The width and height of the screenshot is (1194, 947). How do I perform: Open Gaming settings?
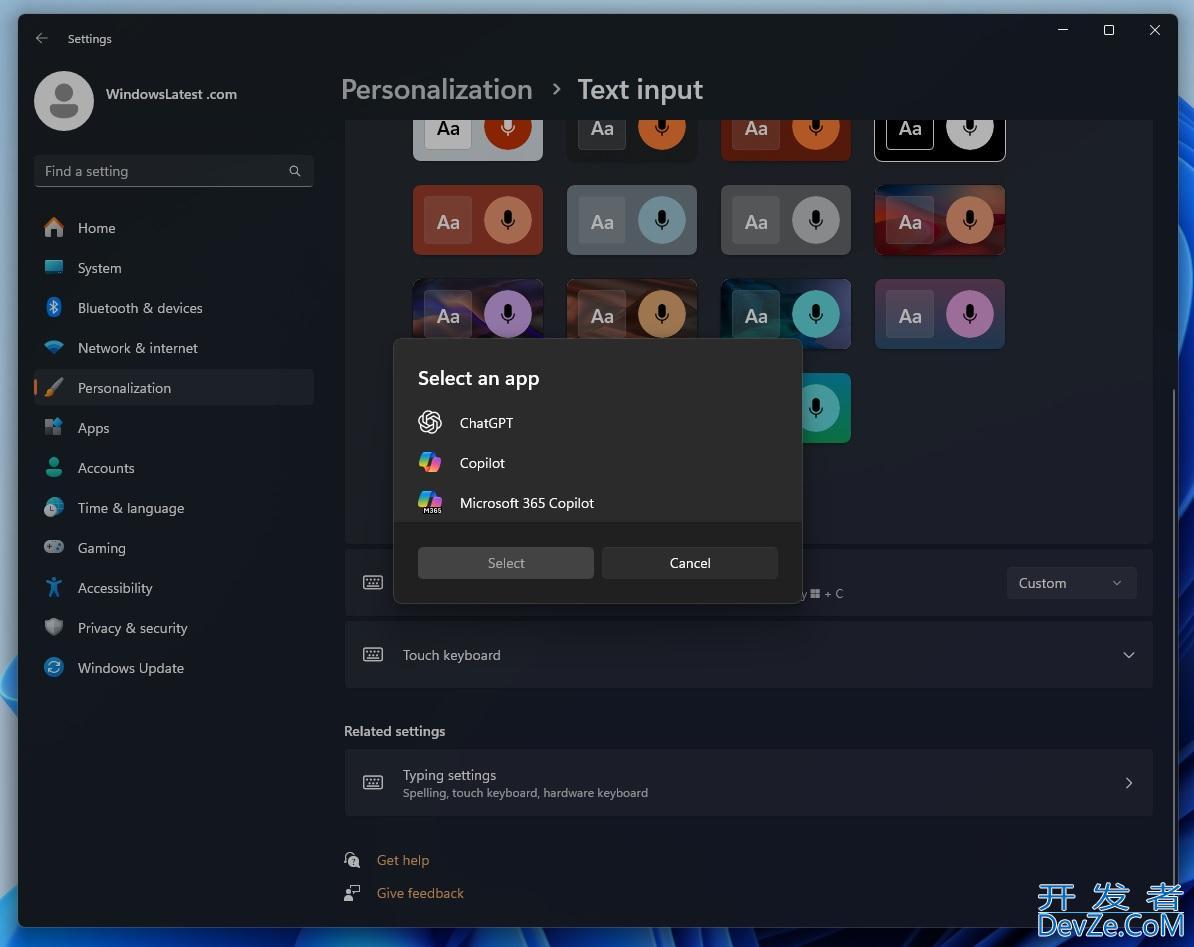(174, 547)
